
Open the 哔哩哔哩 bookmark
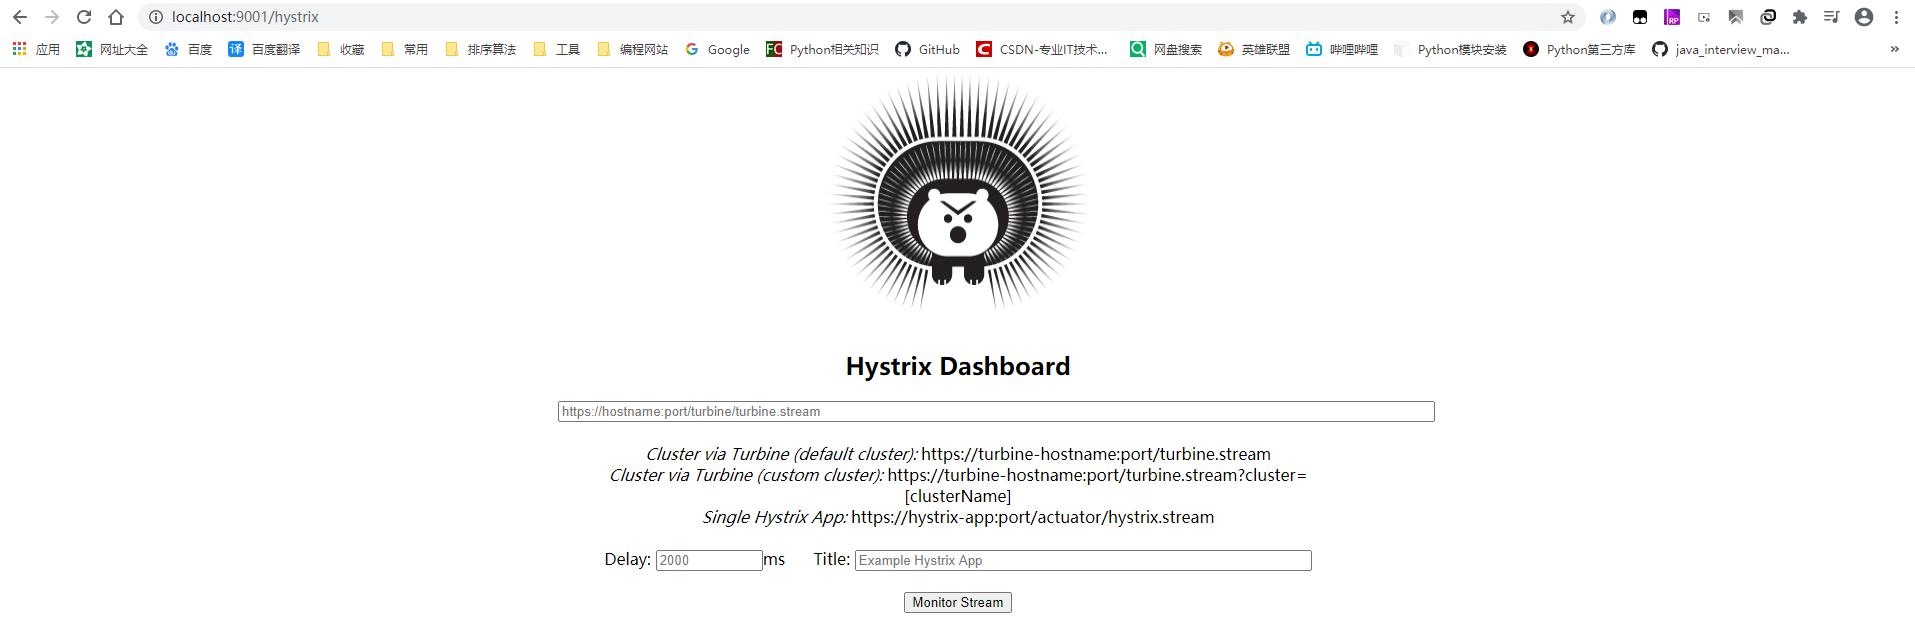point(1342,49)
